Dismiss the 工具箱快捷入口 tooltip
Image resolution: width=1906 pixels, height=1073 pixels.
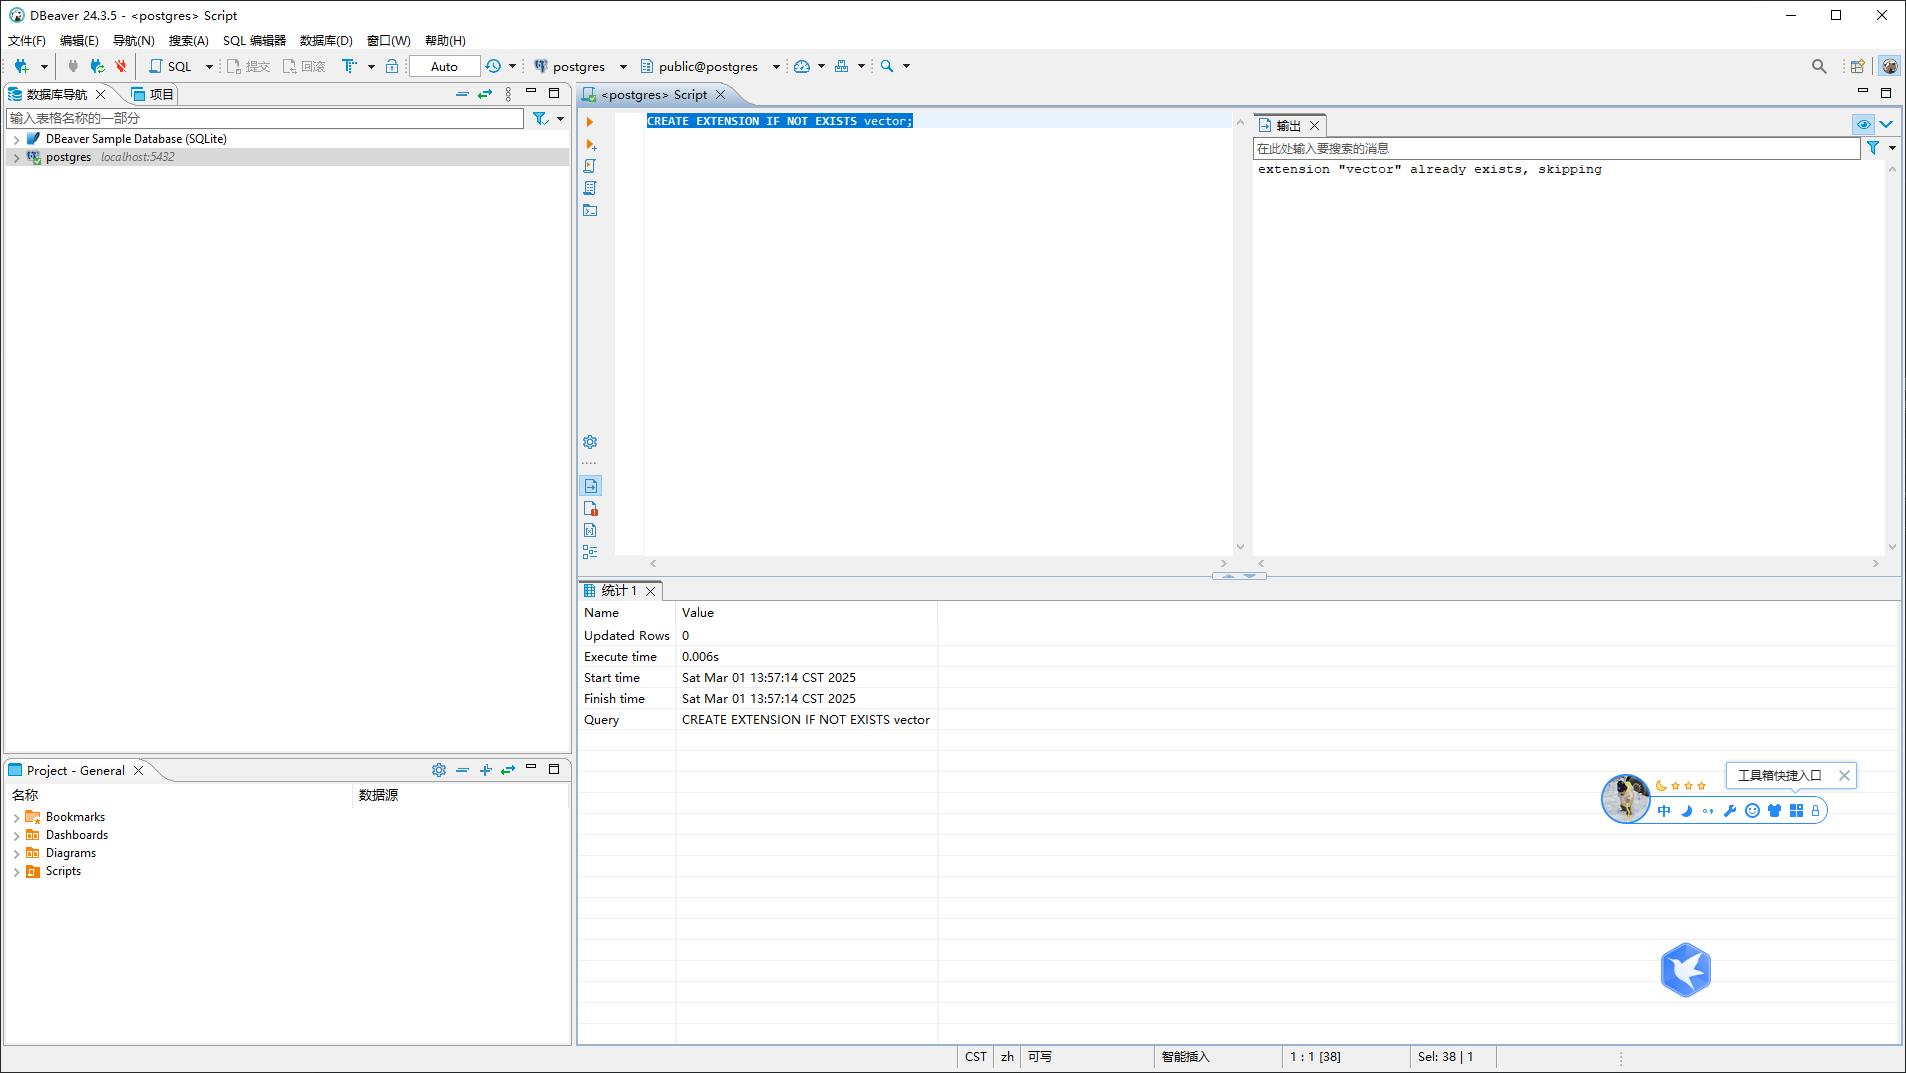[x=1844, y=775]
